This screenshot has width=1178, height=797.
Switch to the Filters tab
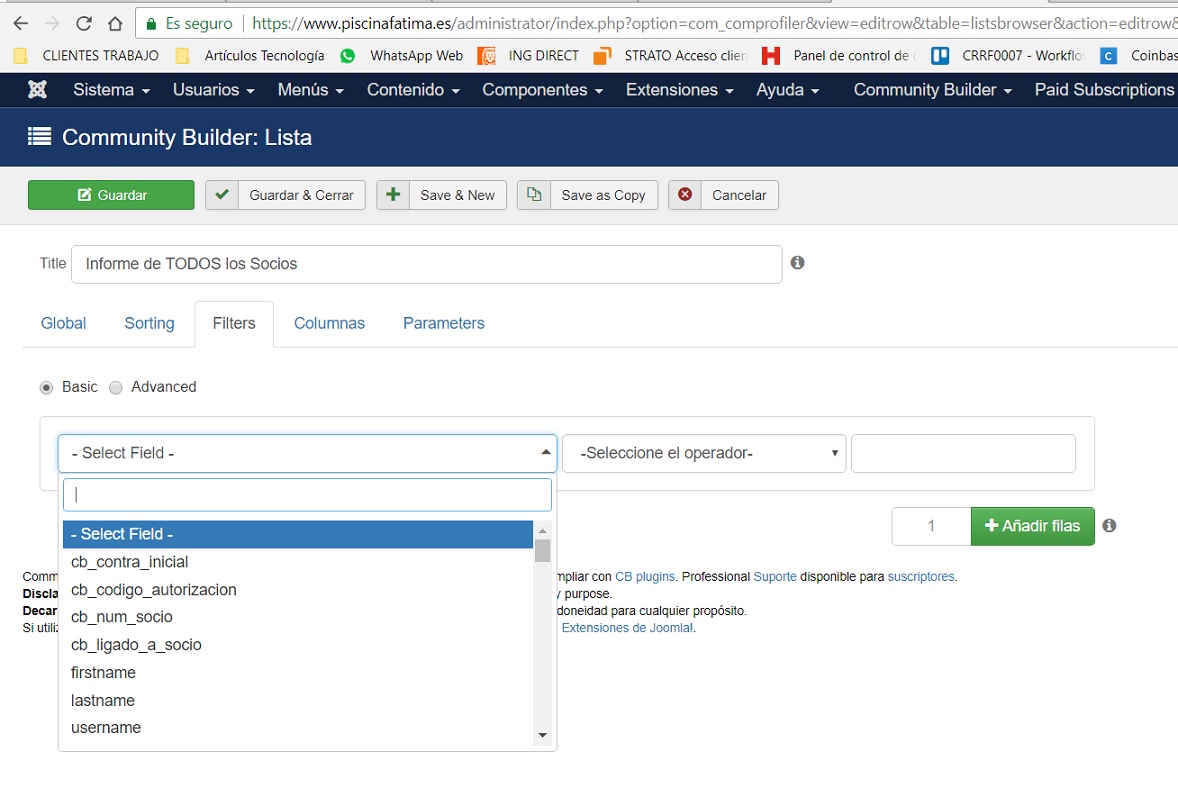point(234,323)
